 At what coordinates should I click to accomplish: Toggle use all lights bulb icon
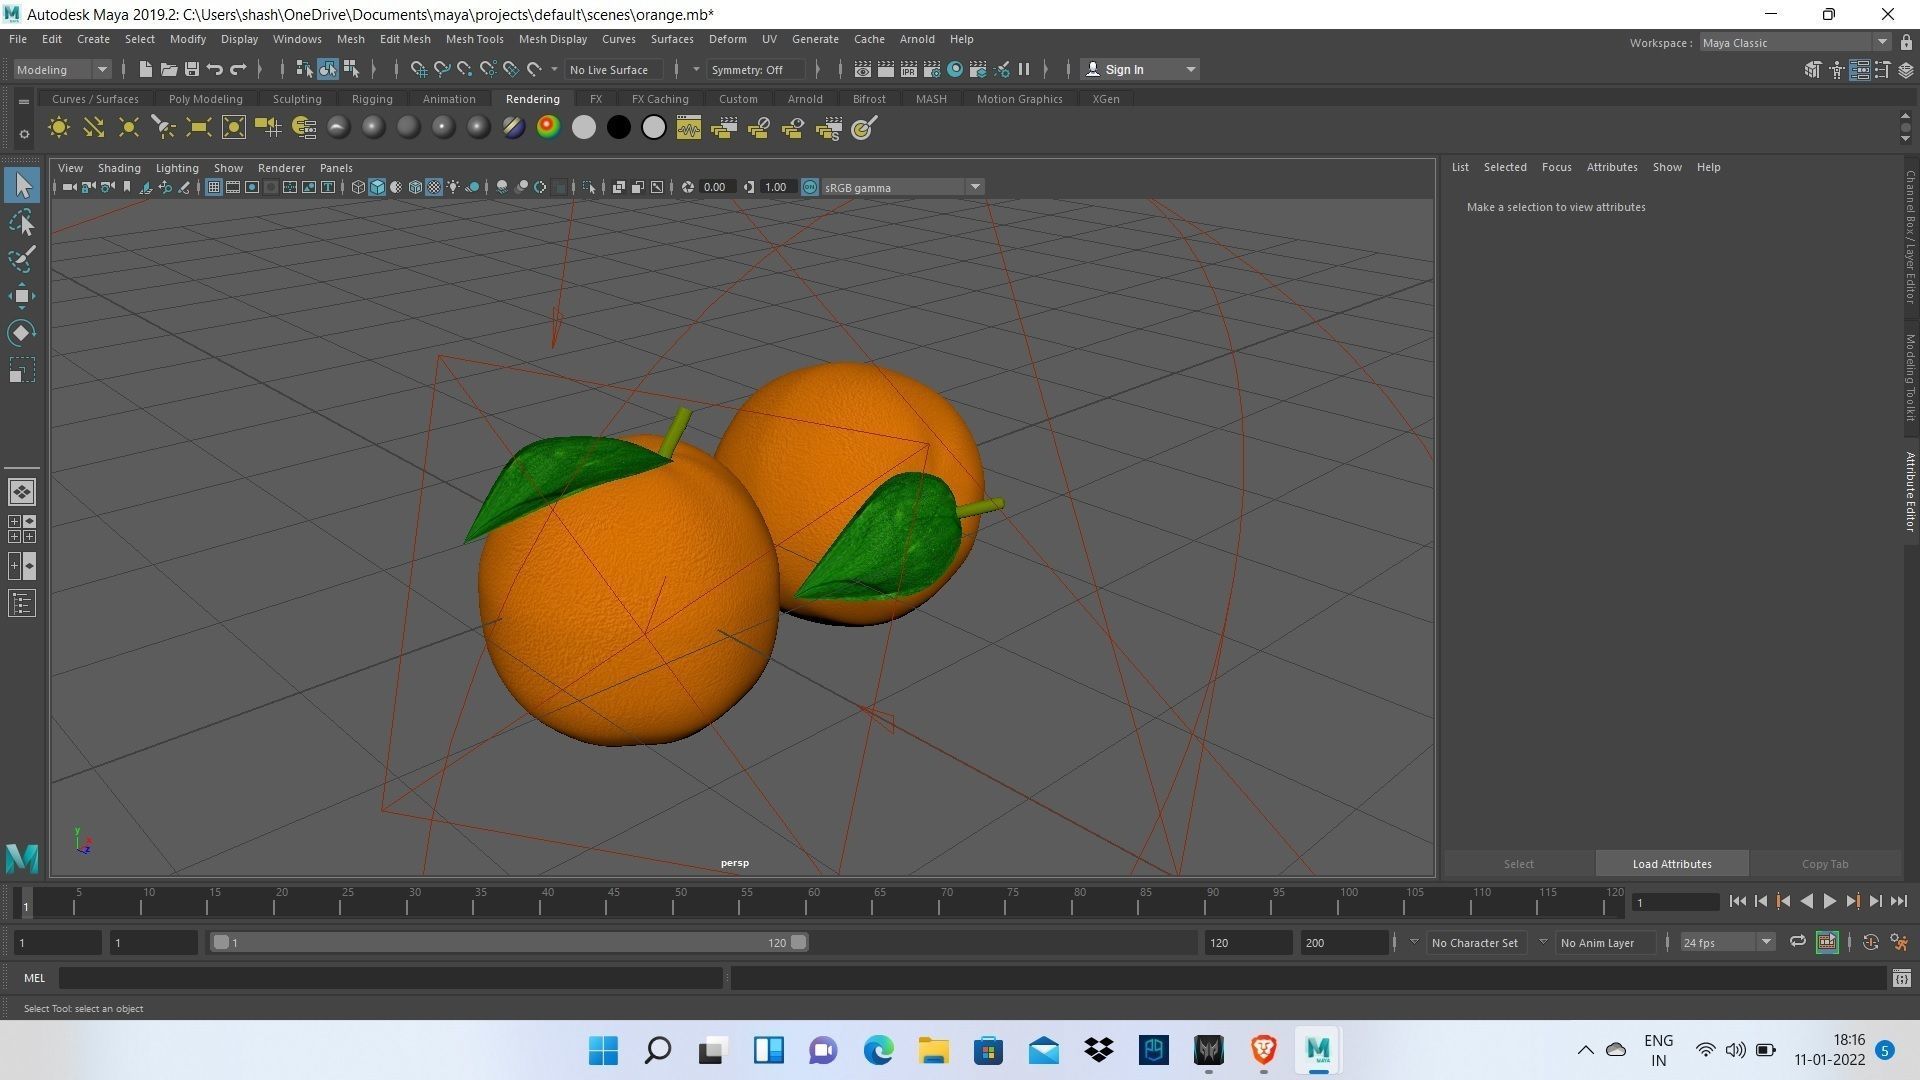[453, 187]
